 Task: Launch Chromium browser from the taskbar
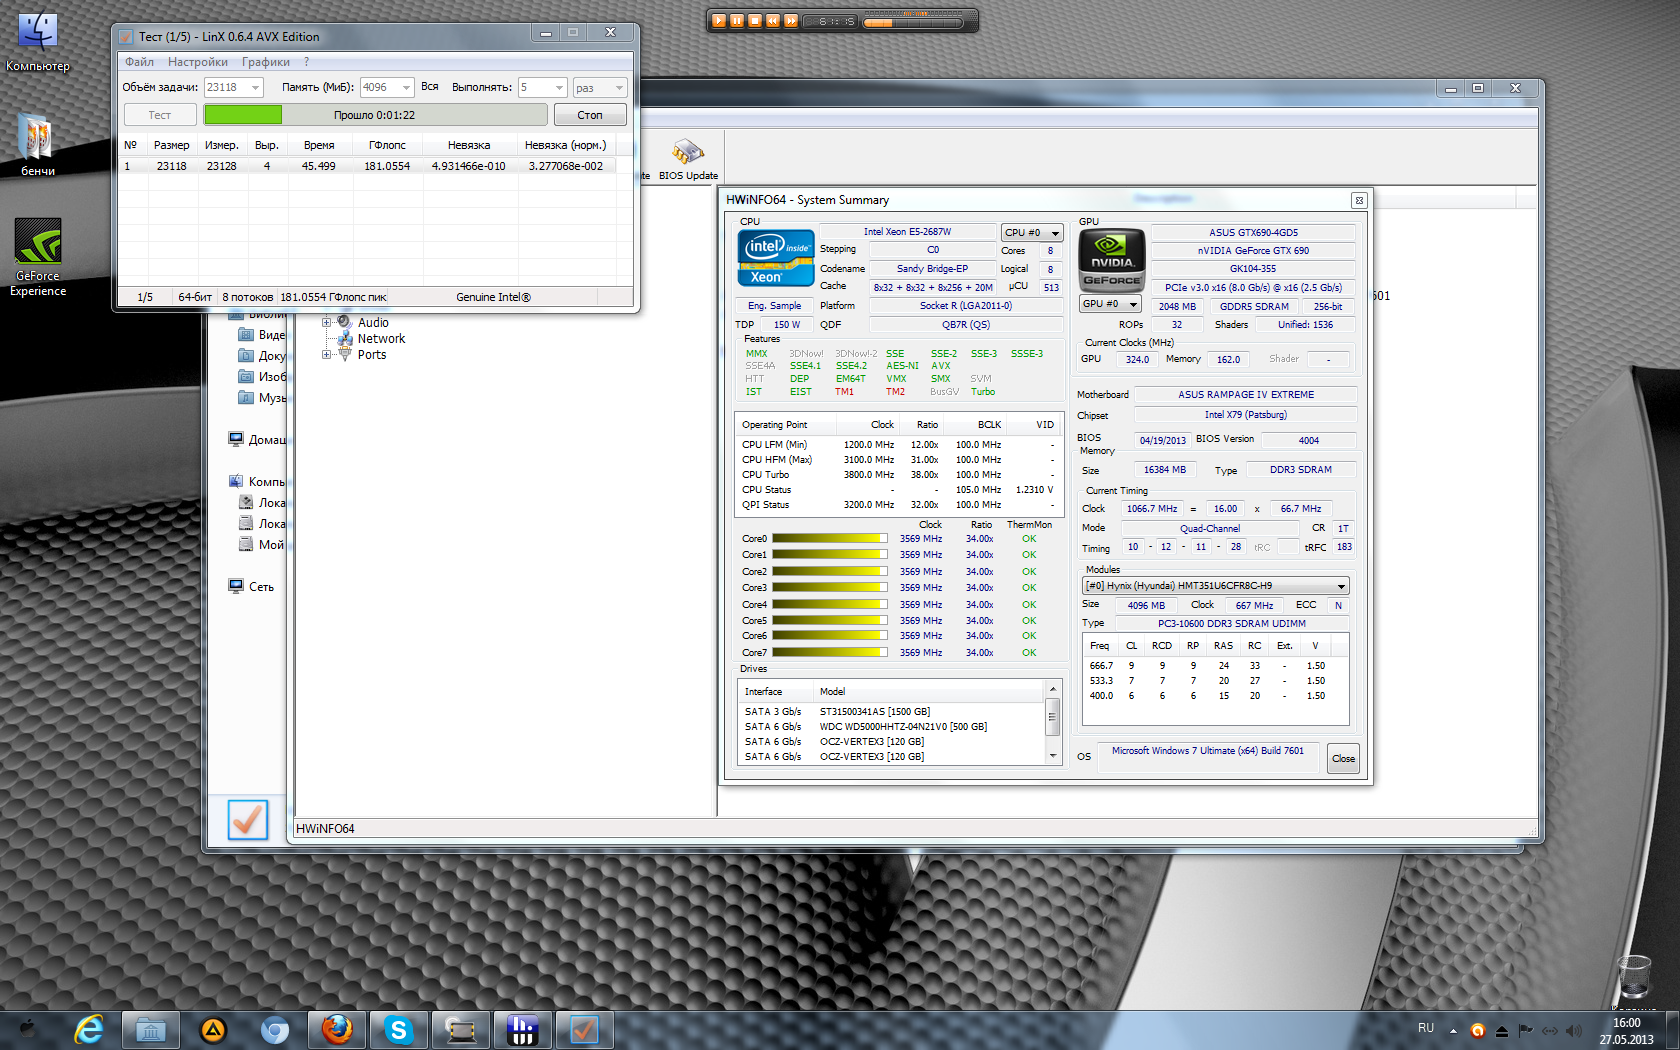tap(275, 1030)
